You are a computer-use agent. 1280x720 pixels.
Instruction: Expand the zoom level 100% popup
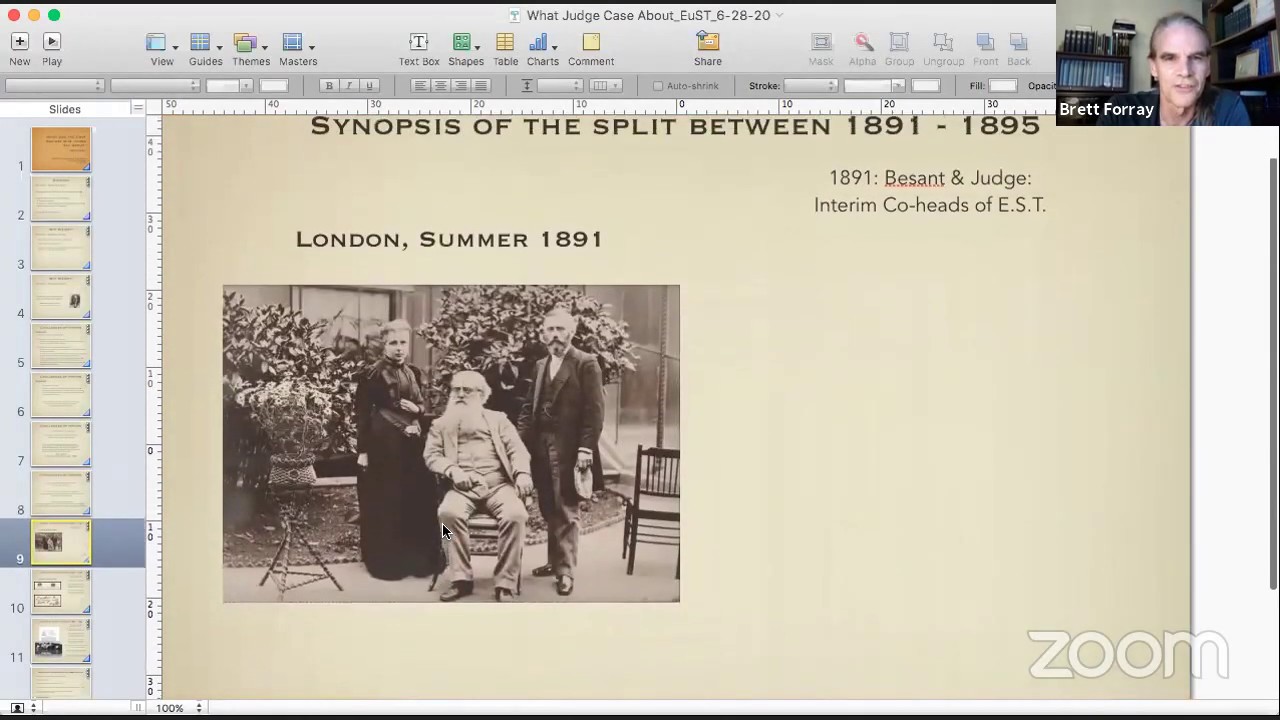pos(179,708)
